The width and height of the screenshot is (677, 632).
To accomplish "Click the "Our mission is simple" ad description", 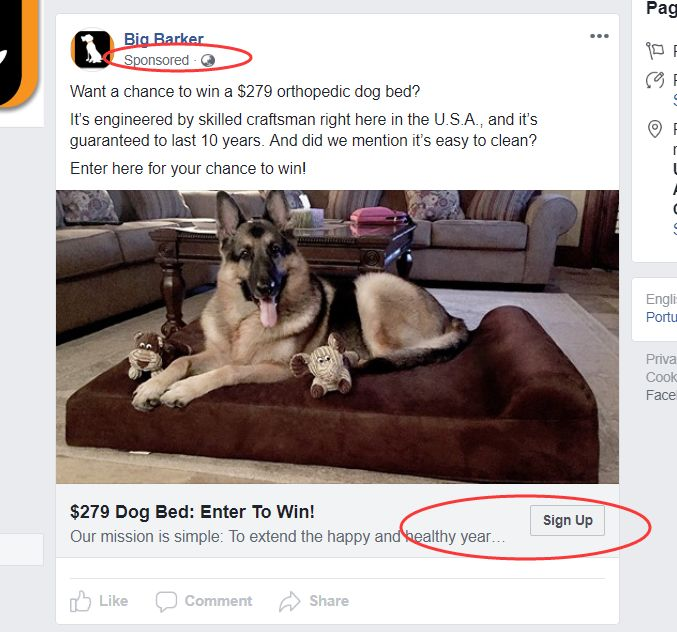I will pos(288,537).
